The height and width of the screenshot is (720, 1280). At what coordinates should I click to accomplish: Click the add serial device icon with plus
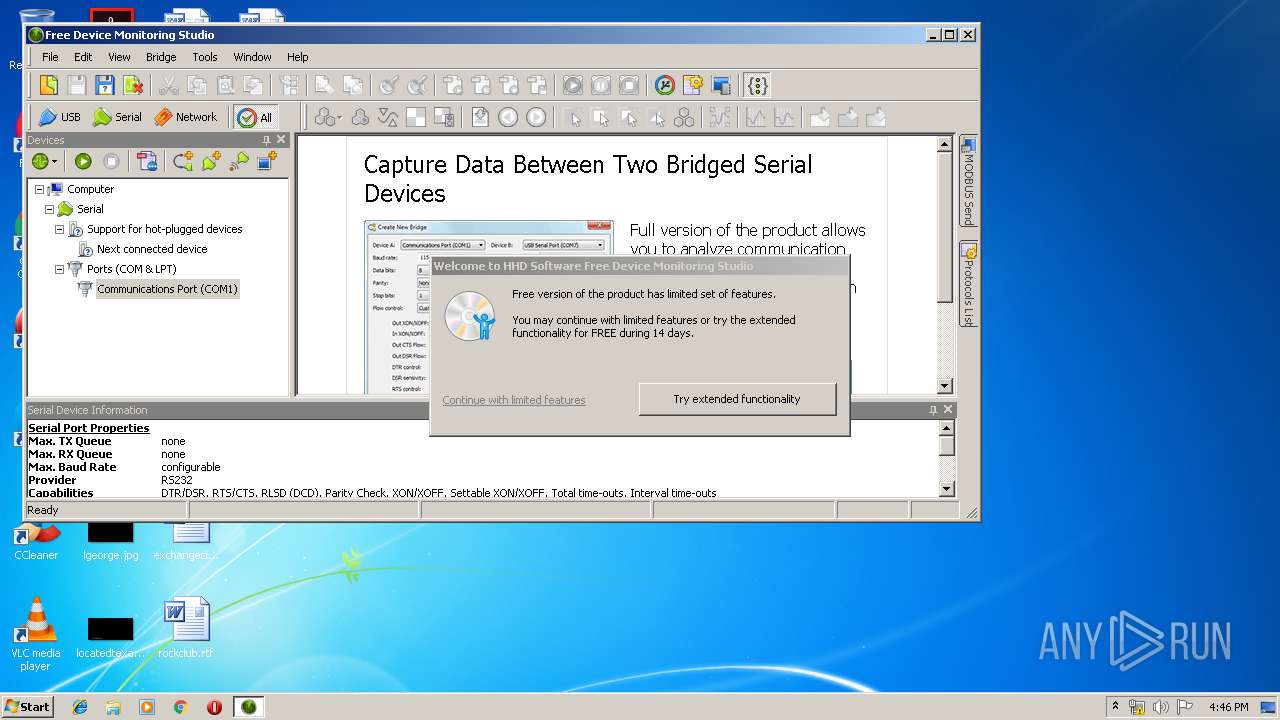point(211,161)
